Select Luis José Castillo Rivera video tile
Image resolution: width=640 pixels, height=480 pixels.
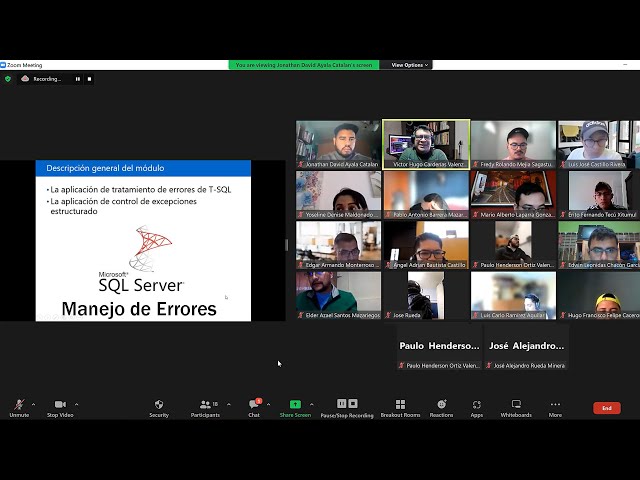click(x=599, y=144)
